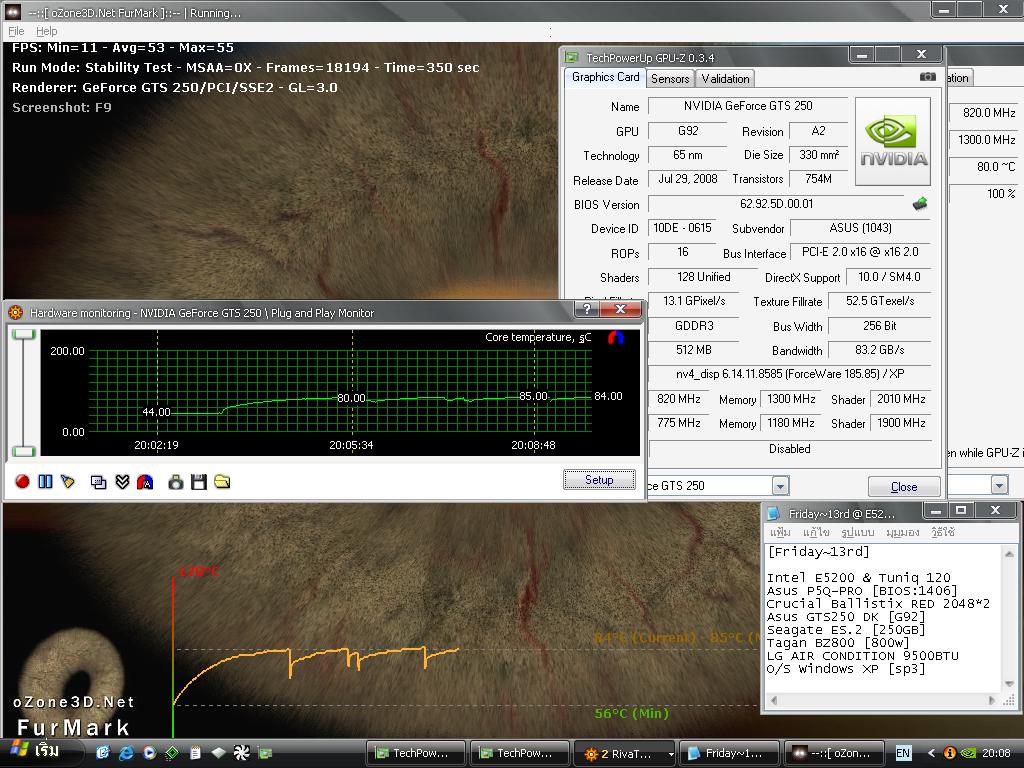The height and width of the screenshot is (768, 1024).
Task: Open the third Thai menu in Notepad
Action: tap(857, 532)
